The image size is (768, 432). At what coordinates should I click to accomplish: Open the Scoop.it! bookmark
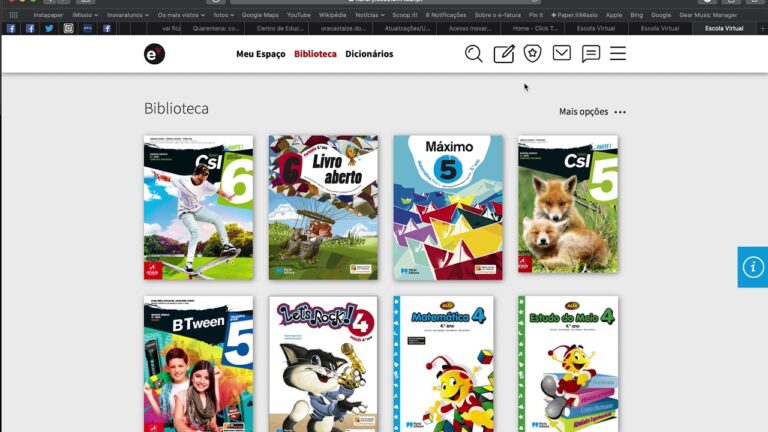click(405, 15)
